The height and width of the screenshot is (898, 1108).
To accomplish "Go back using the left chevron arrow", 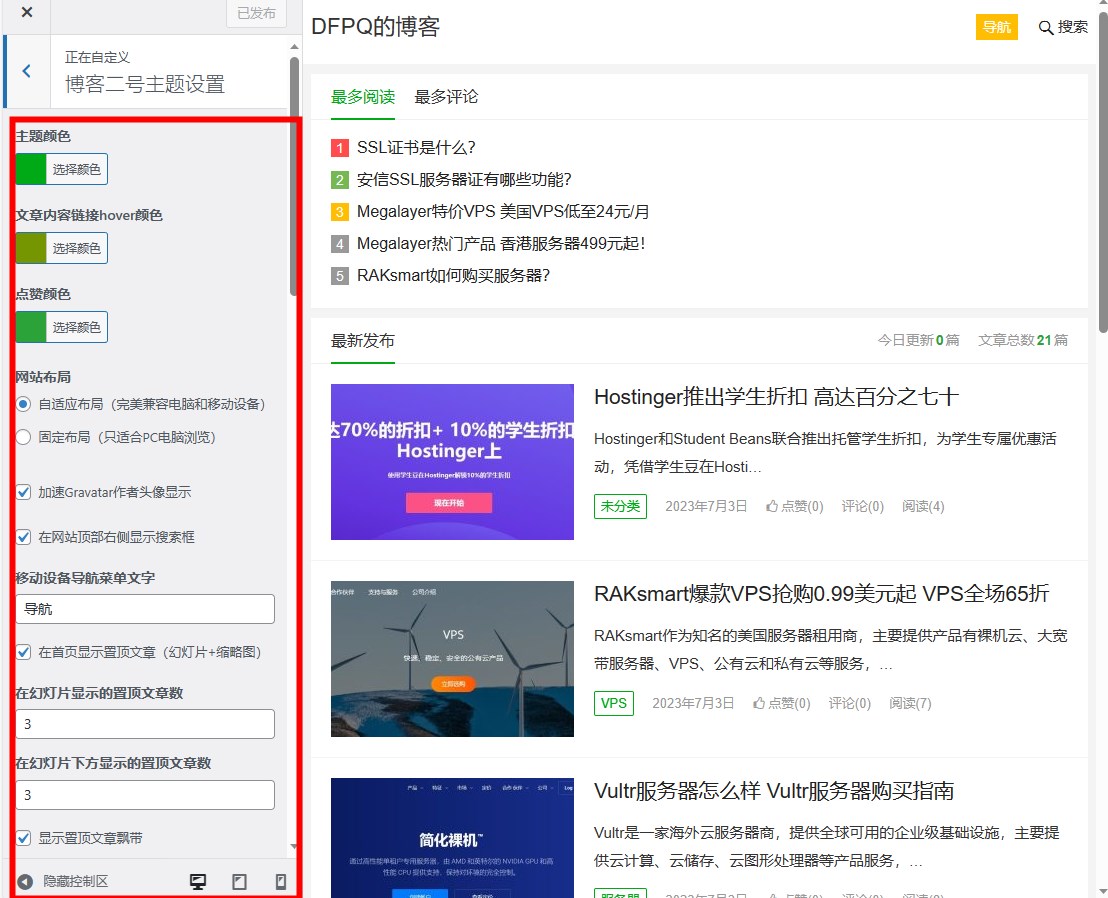I will coord(26,71).
